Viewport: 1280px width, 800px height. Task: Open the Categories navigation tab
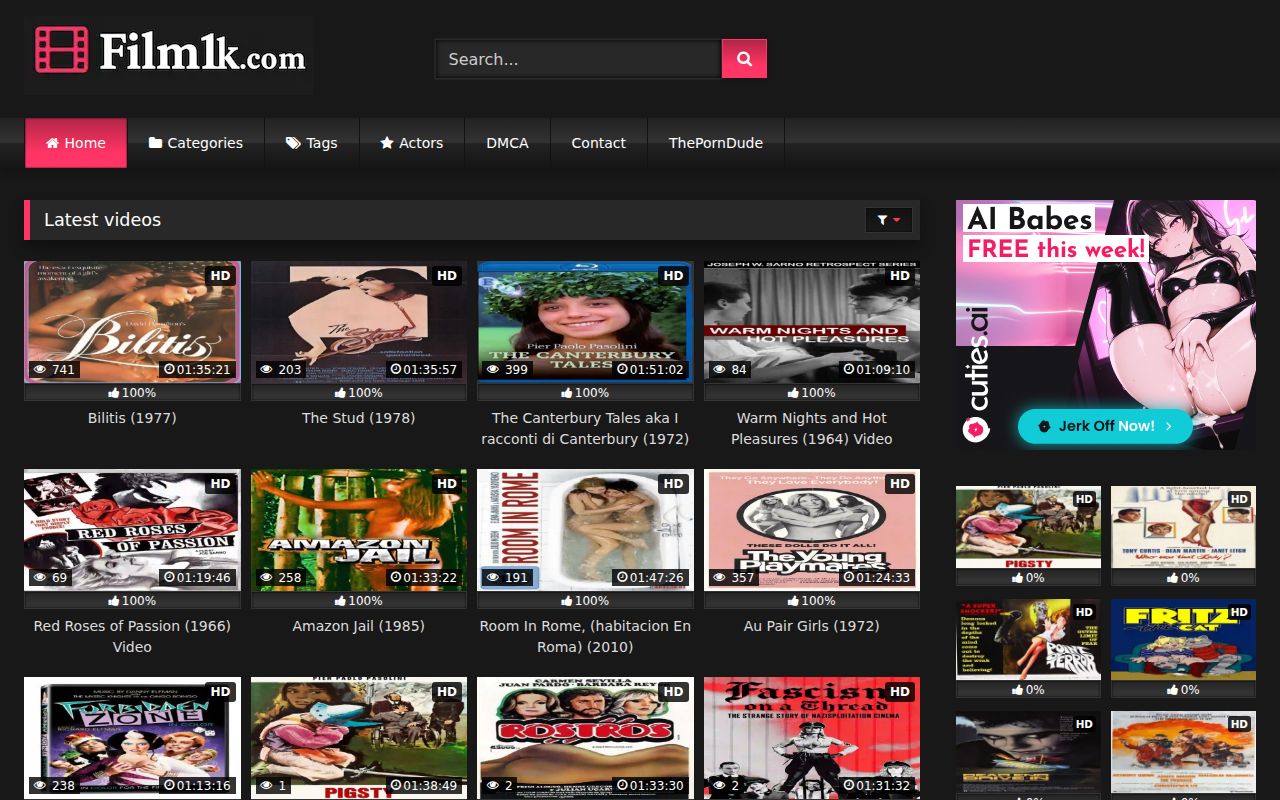click(196, 143)
